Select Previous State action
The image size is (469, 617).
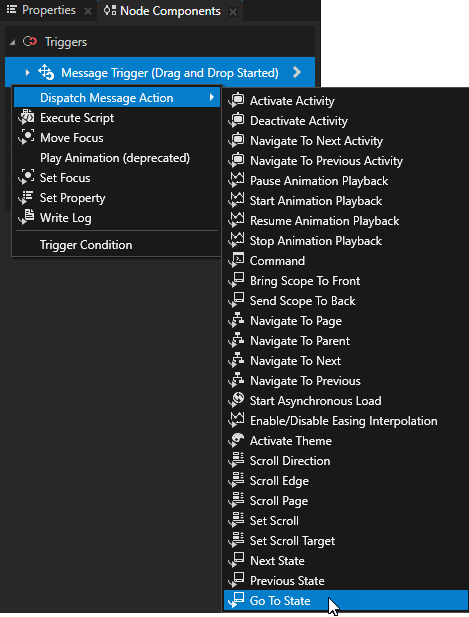click(345, 581)
